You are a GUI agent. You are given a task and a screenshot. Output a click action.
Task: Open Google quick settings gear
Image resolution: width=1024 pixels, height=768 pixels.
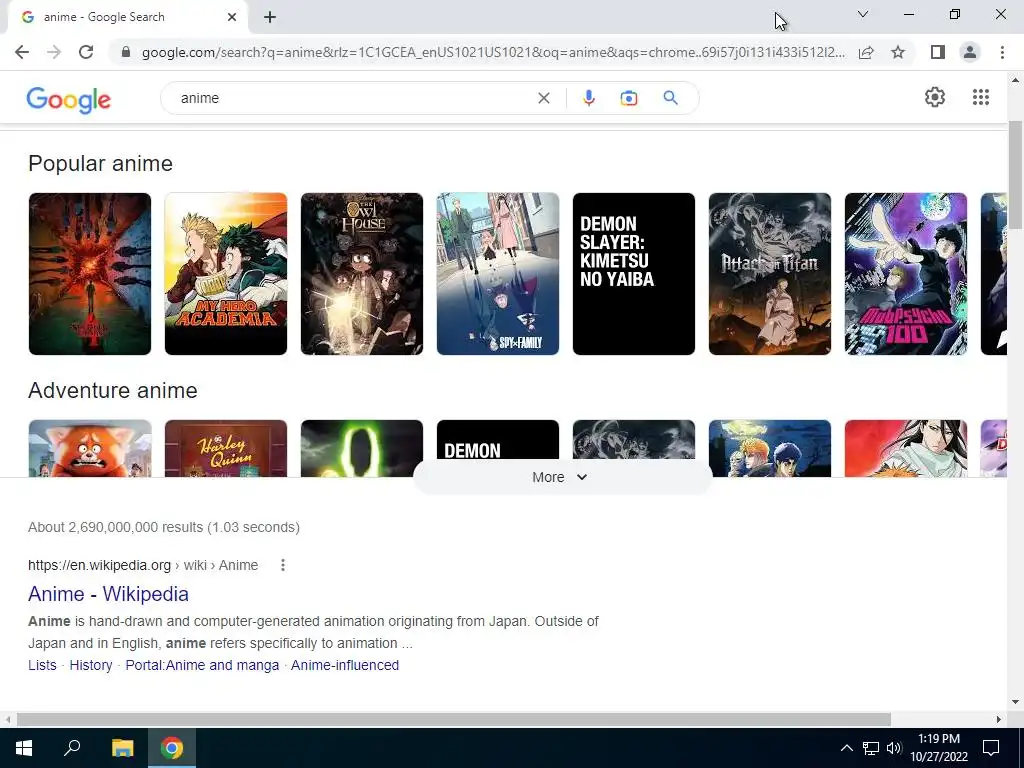click(935, 97)
